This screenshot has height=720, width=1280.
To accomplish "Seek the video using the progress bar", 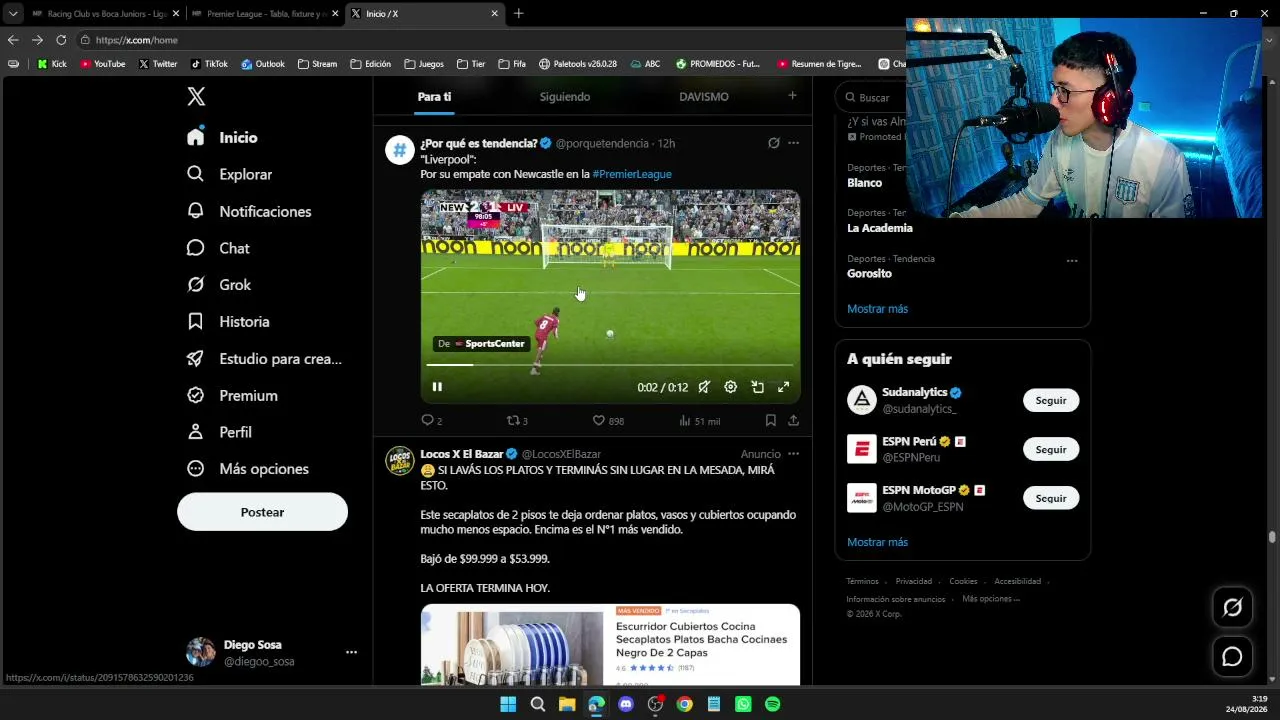I will 610,365.
